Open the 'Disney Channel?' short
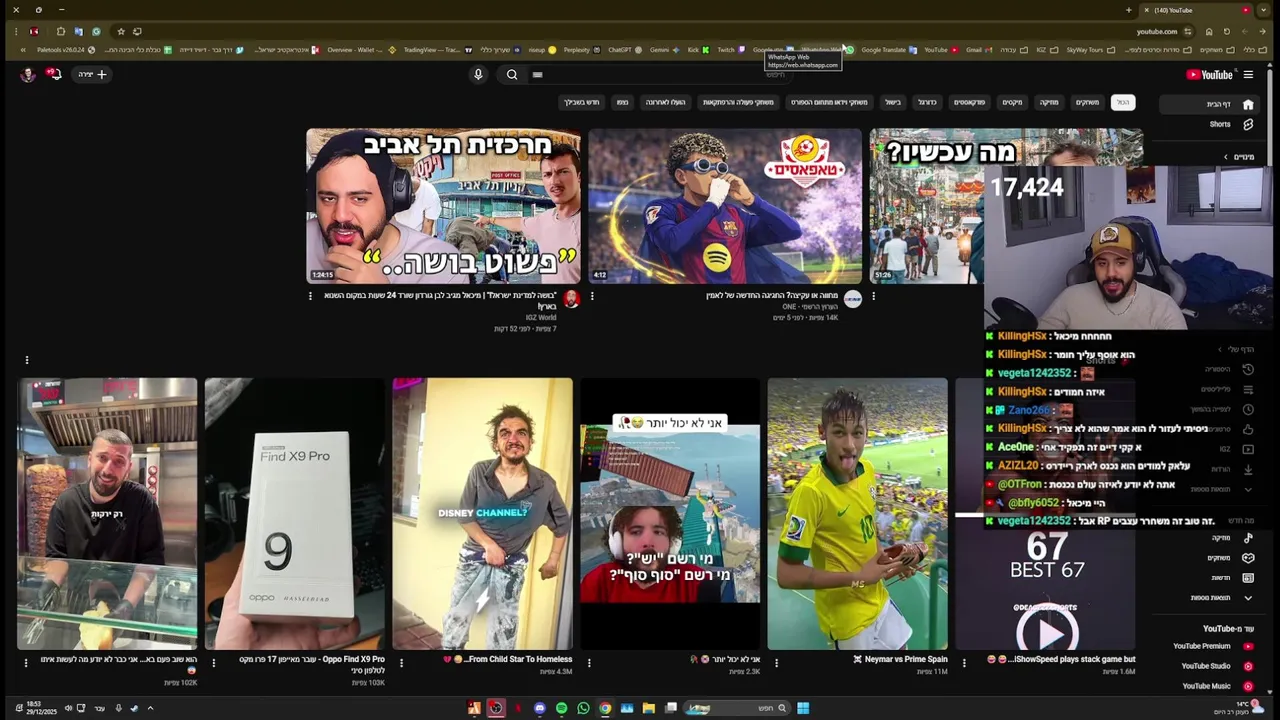The width and height of the screenshot is (1280, 720). 483,514
